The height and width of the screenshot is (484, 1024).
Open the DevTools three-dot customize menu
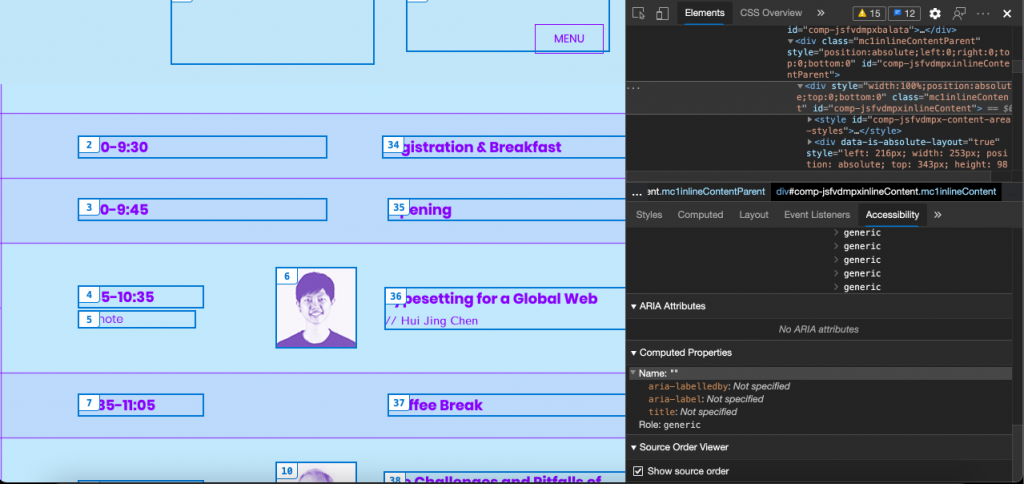pos(983,14)
